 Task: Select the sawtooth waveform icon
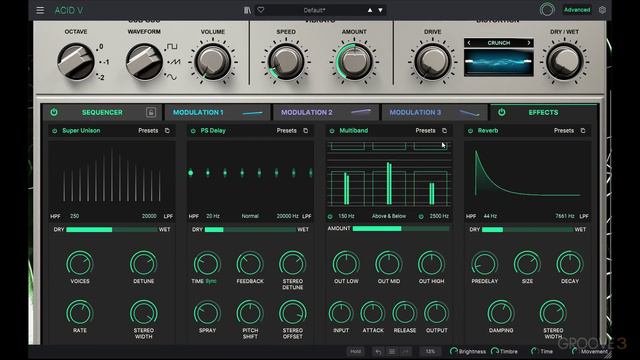175,62
